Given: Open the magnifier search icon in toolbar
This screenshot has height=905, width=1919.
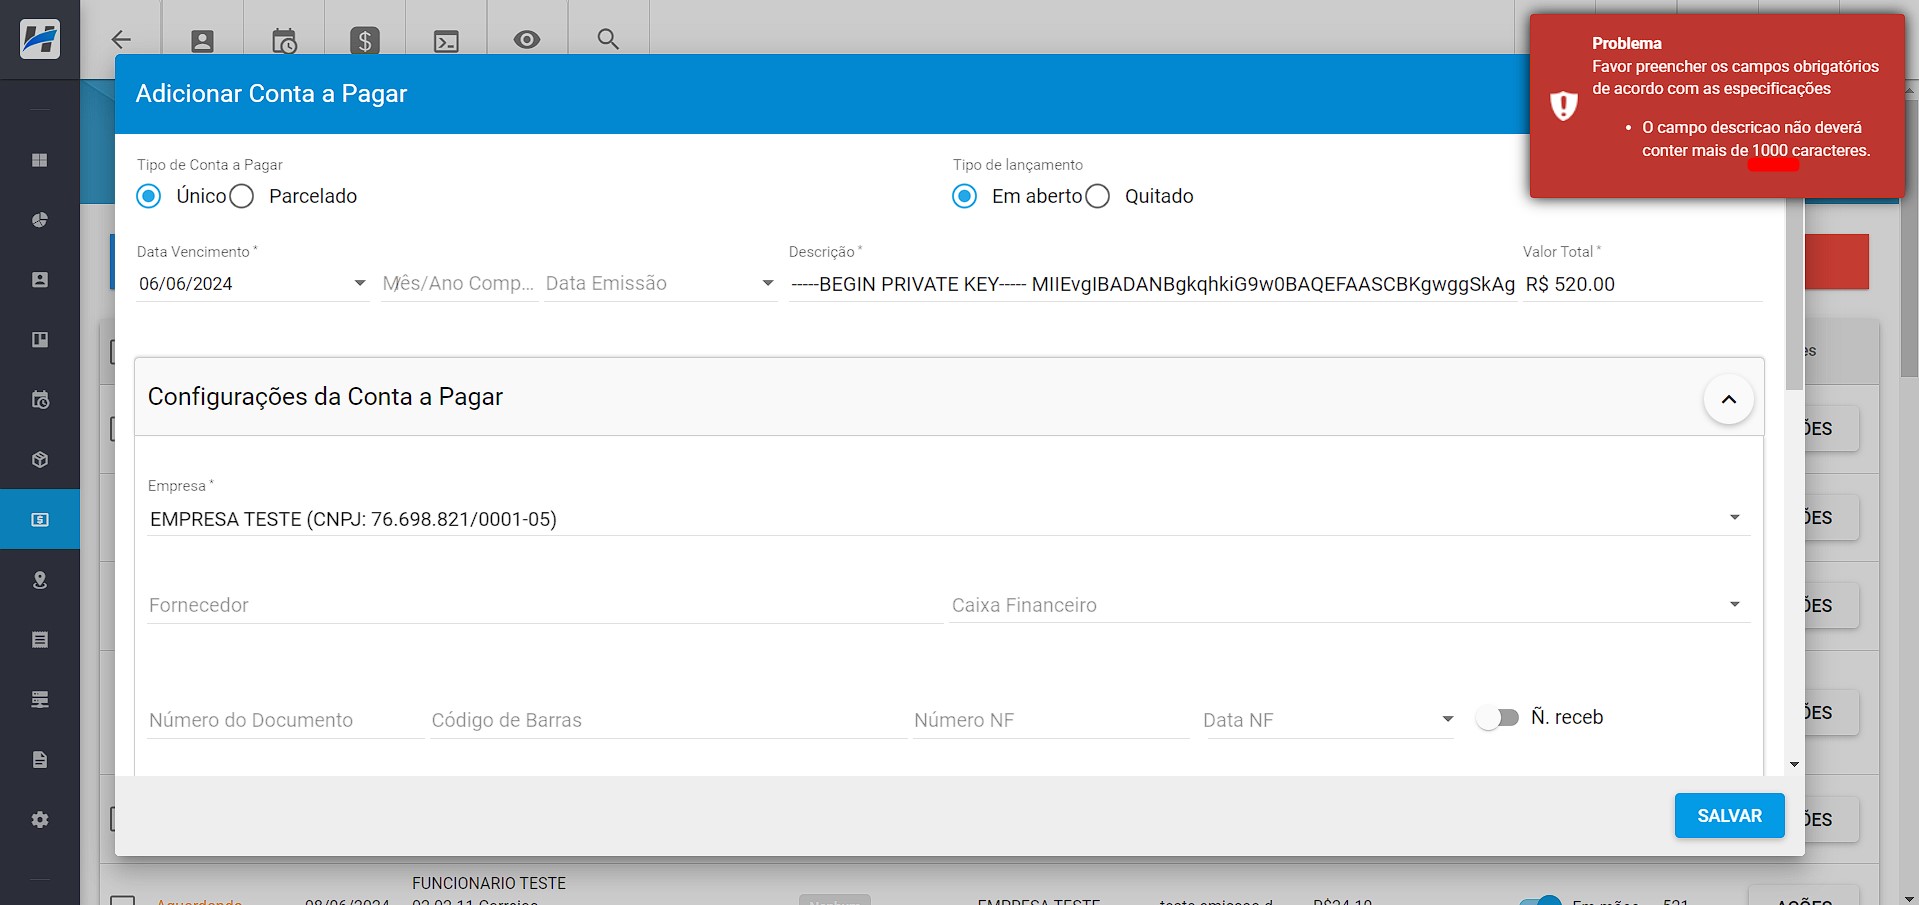Looking at the screenshot, I should [608, 39].
